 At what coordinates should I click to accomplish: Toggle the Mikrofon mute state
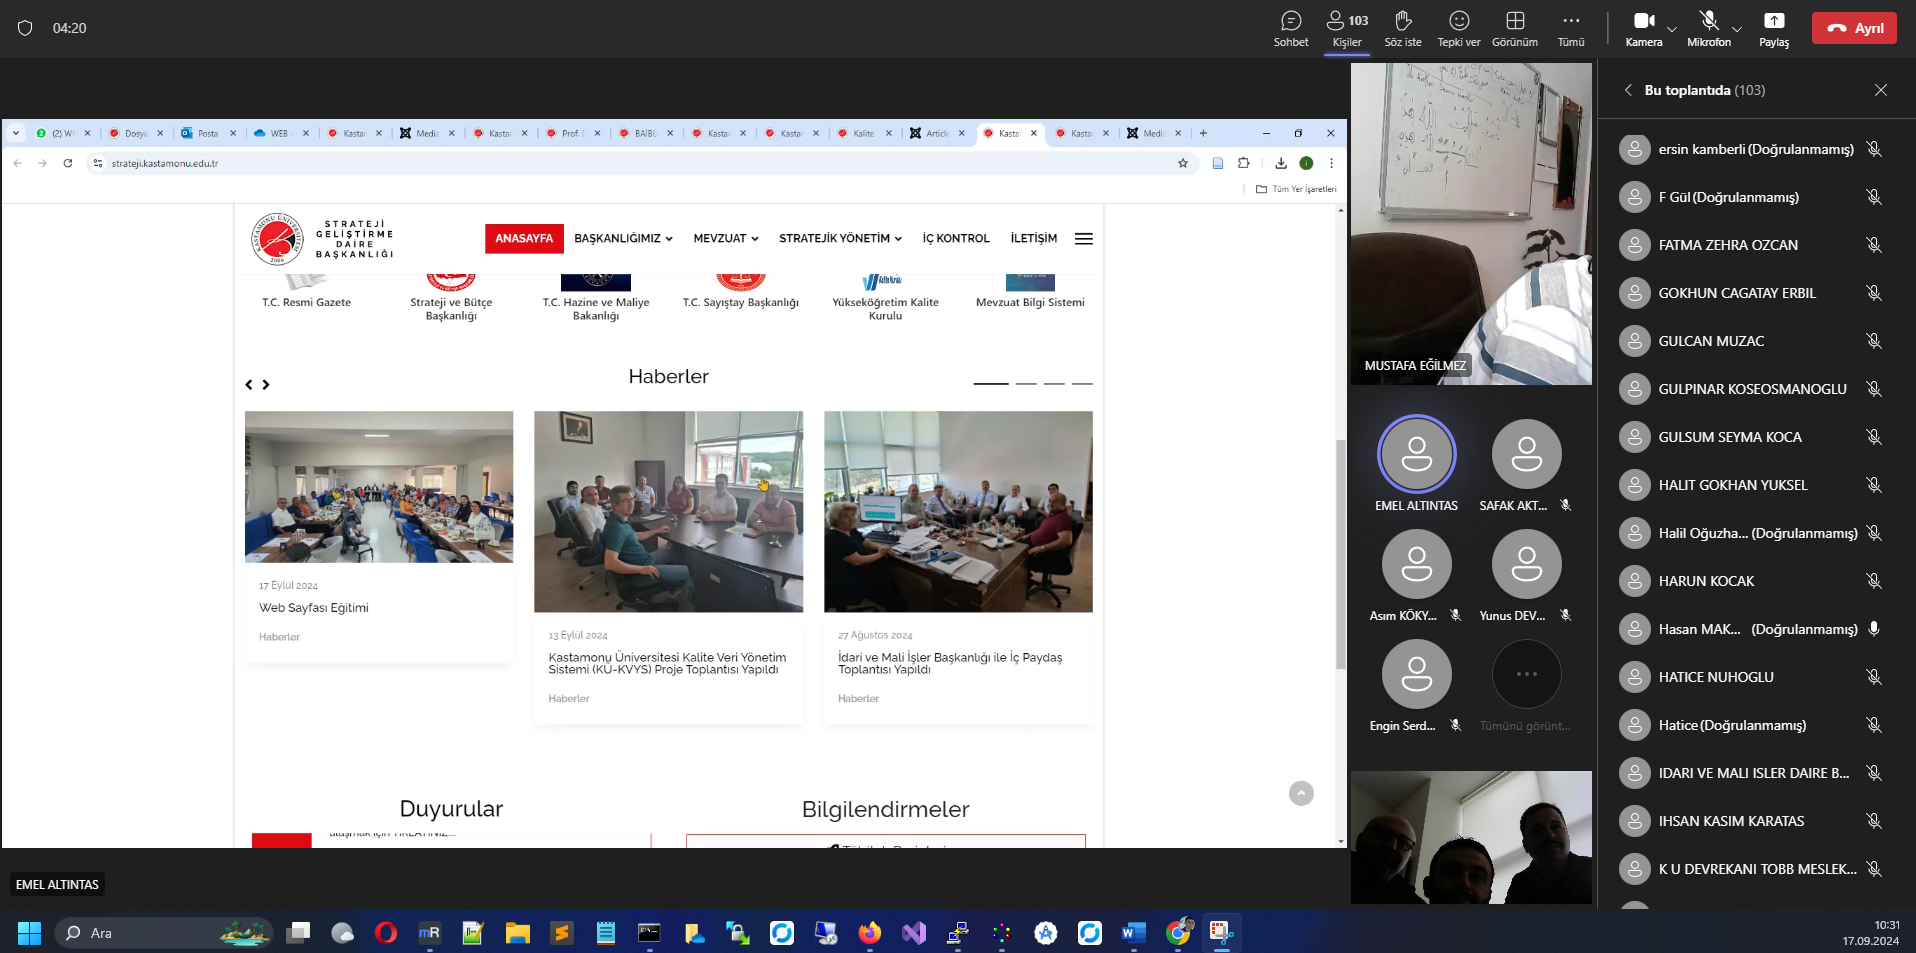1708,28
